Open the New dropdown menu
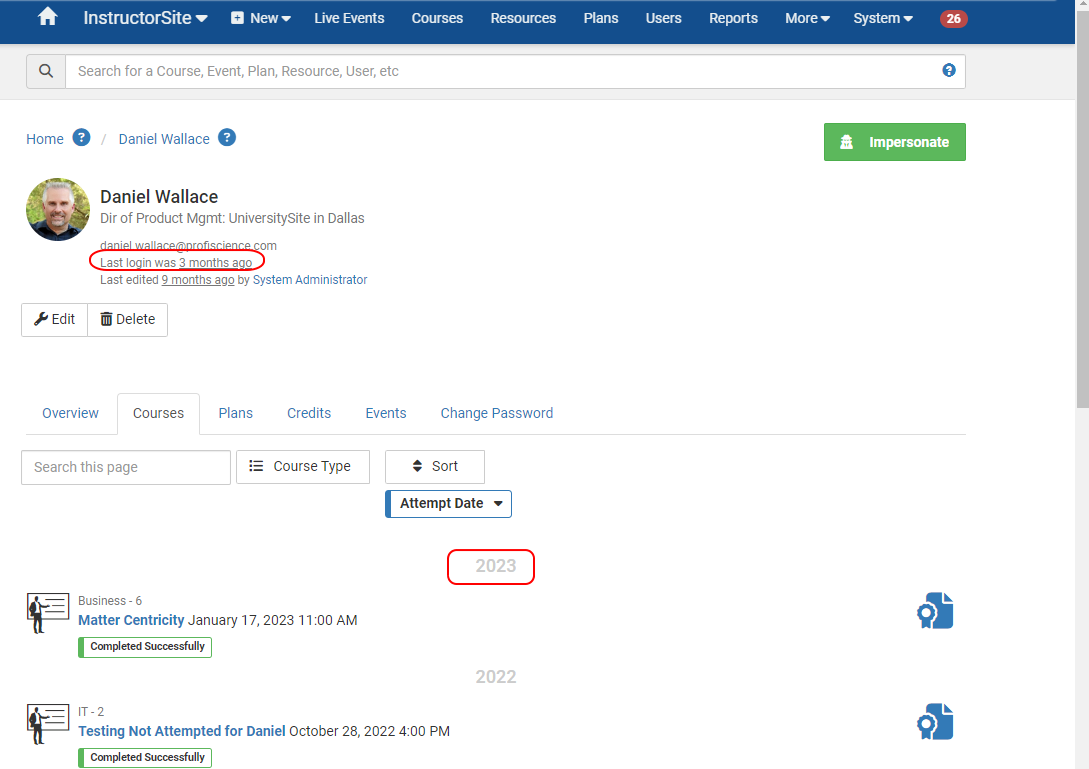Screen dimensions: 1089x769 coord(260,18)
